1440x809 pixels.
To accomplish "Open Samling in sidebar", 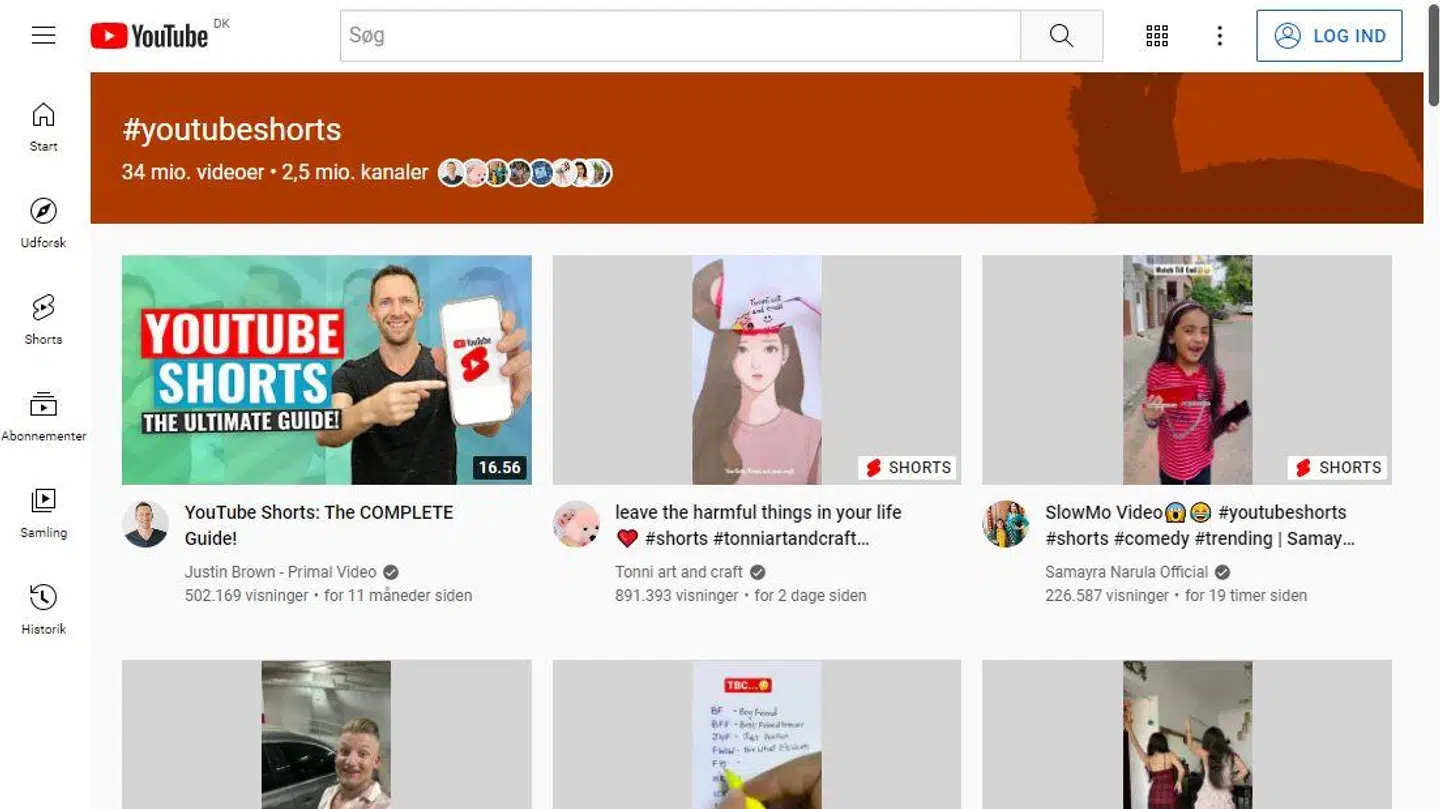I will 43,513.
